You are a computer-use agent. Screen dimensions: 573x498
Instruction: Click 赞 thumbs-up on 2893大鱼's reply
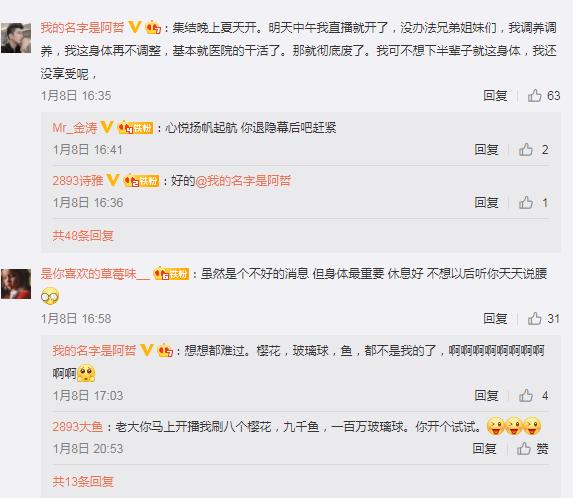point(533,448)
